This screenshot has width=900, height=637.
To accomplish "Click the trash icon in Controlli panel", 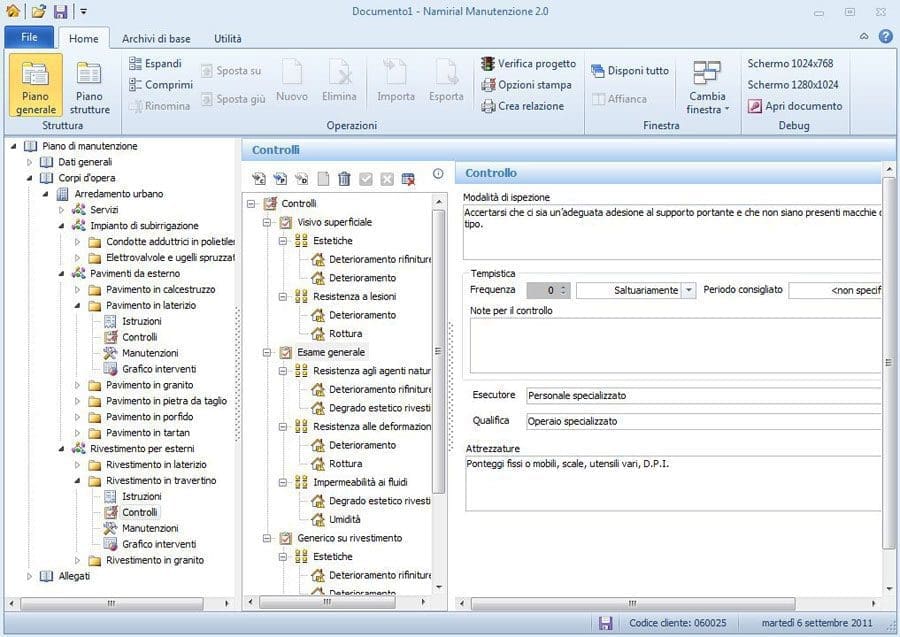I will click(x=346, y=177).
